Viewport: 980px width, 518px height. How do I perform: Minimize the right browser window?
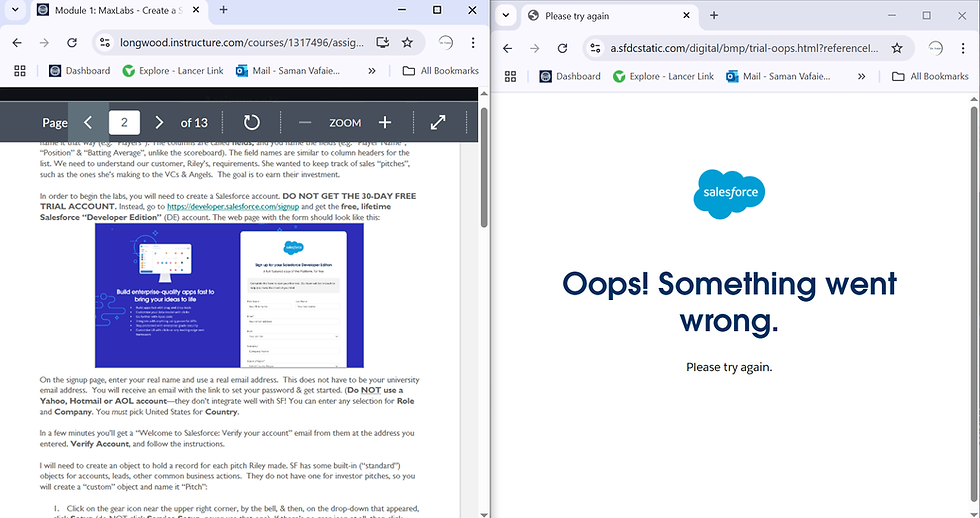coord(892,16)
